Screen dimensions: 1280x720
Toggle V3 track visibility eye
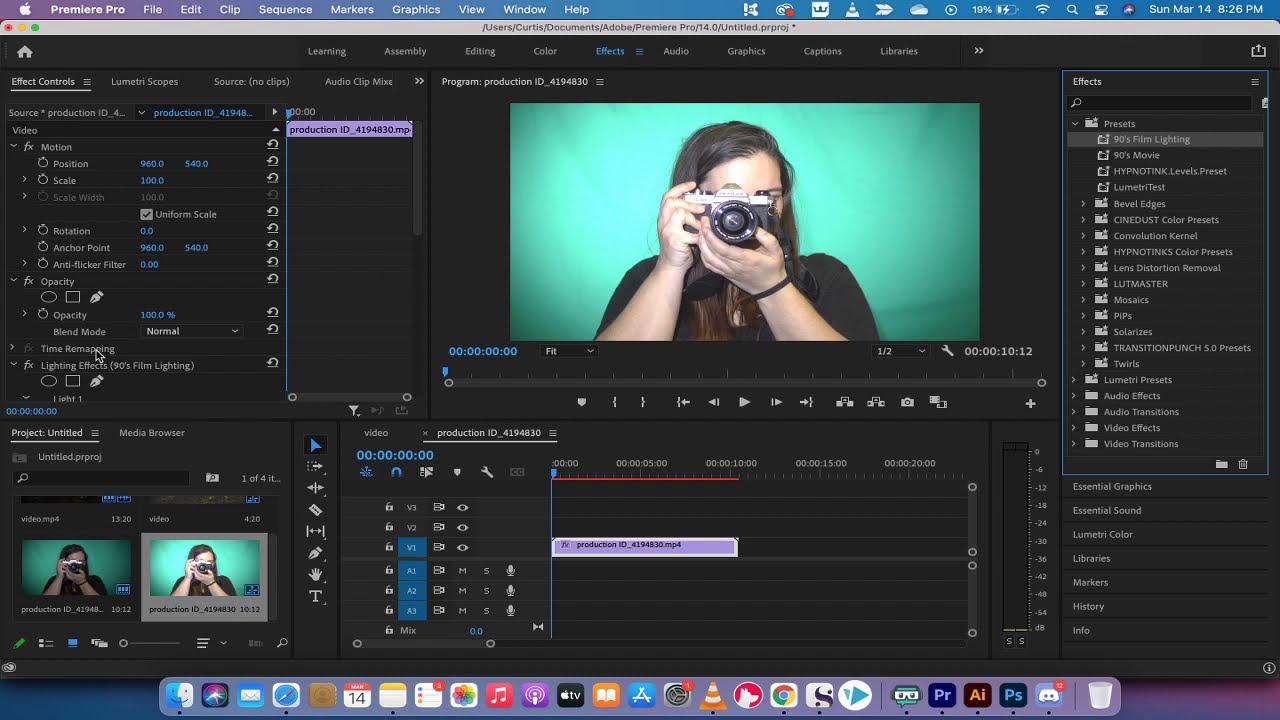tap(462, 508)
